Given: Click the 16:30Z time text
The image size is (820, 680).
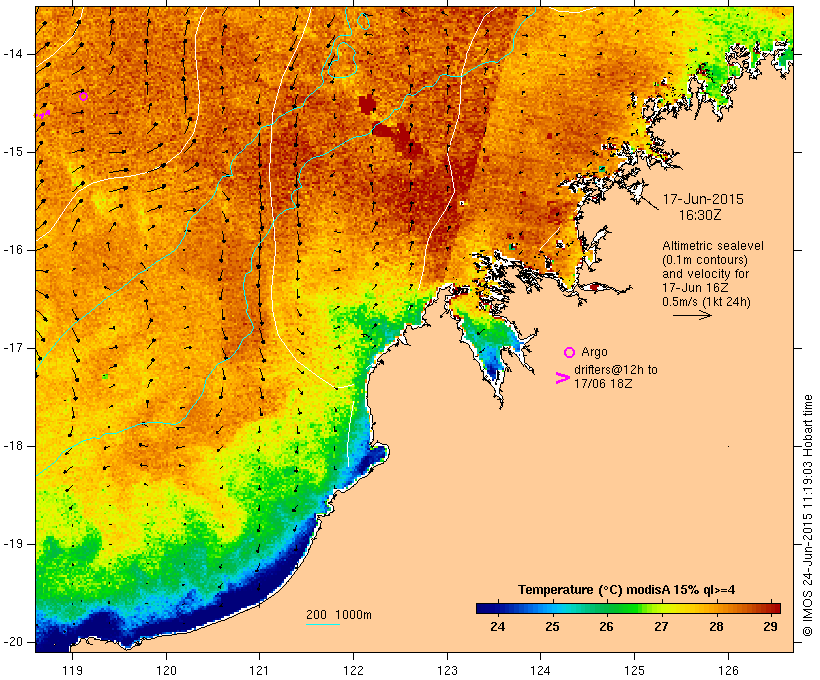Looking at the screenshot, I should click(x=700, y=215).
